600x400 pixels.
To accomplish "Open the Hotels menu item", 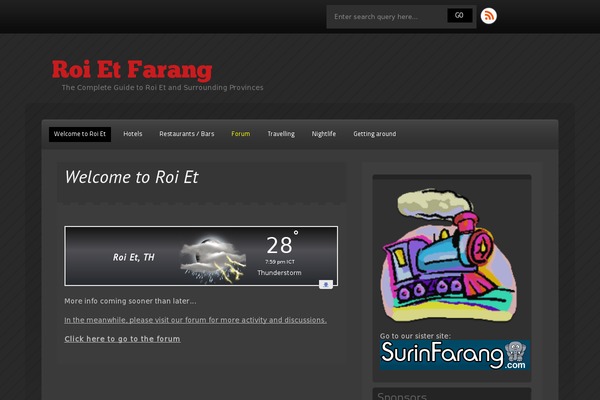I will [133, 134].
